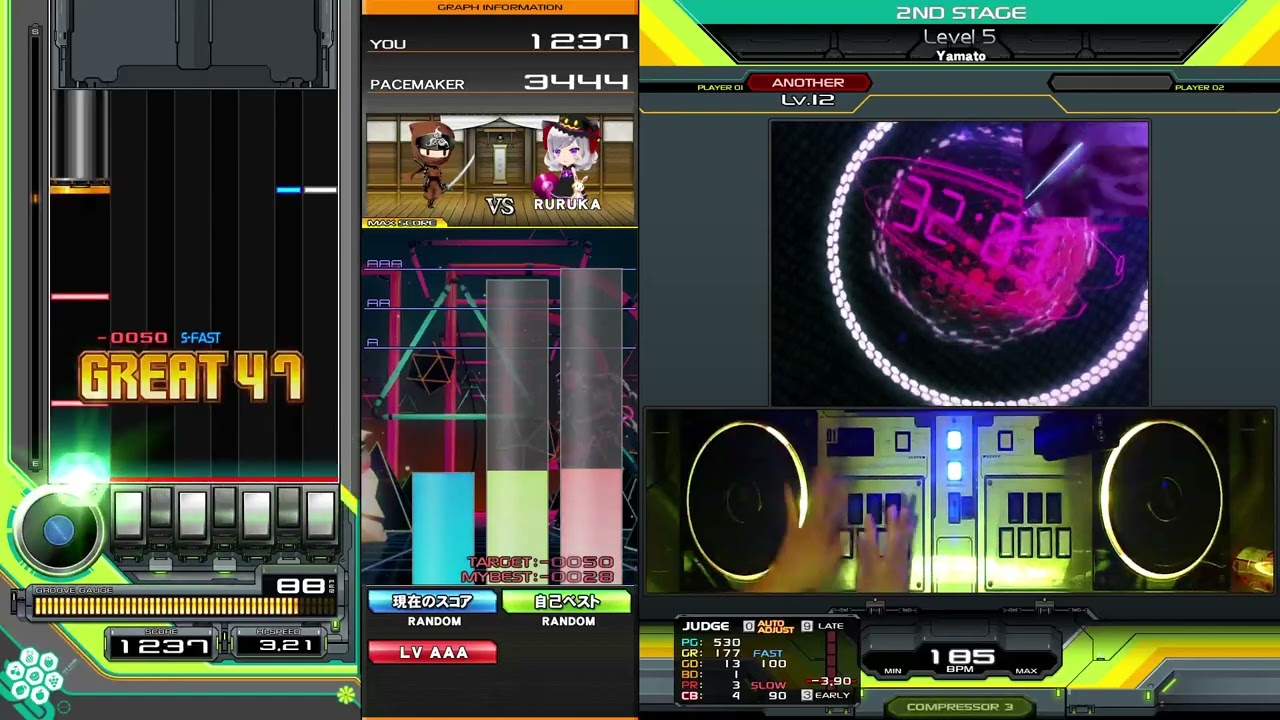Click the numbered box 3 beside EARLY
This screenshot has height=720, width=1280.
807,695
